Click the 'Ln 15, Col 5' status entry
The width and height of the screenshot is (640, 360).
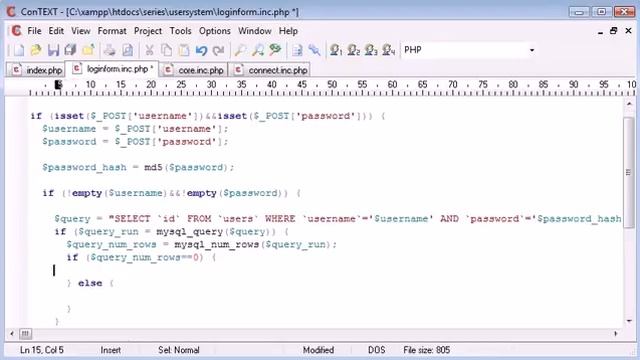tap(42, 350)
